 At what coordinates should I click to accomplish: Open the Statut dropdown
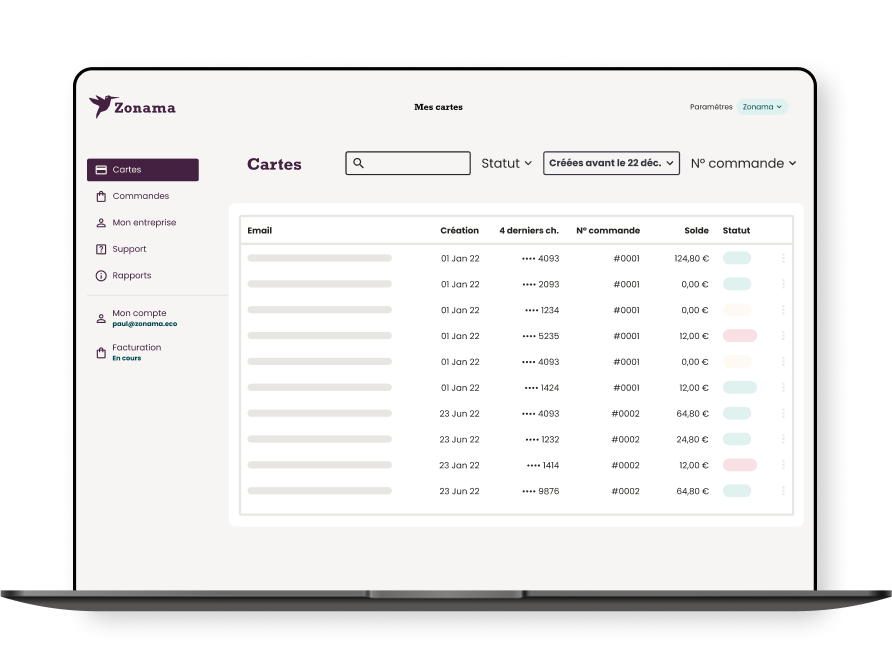(x=506, y=162)
